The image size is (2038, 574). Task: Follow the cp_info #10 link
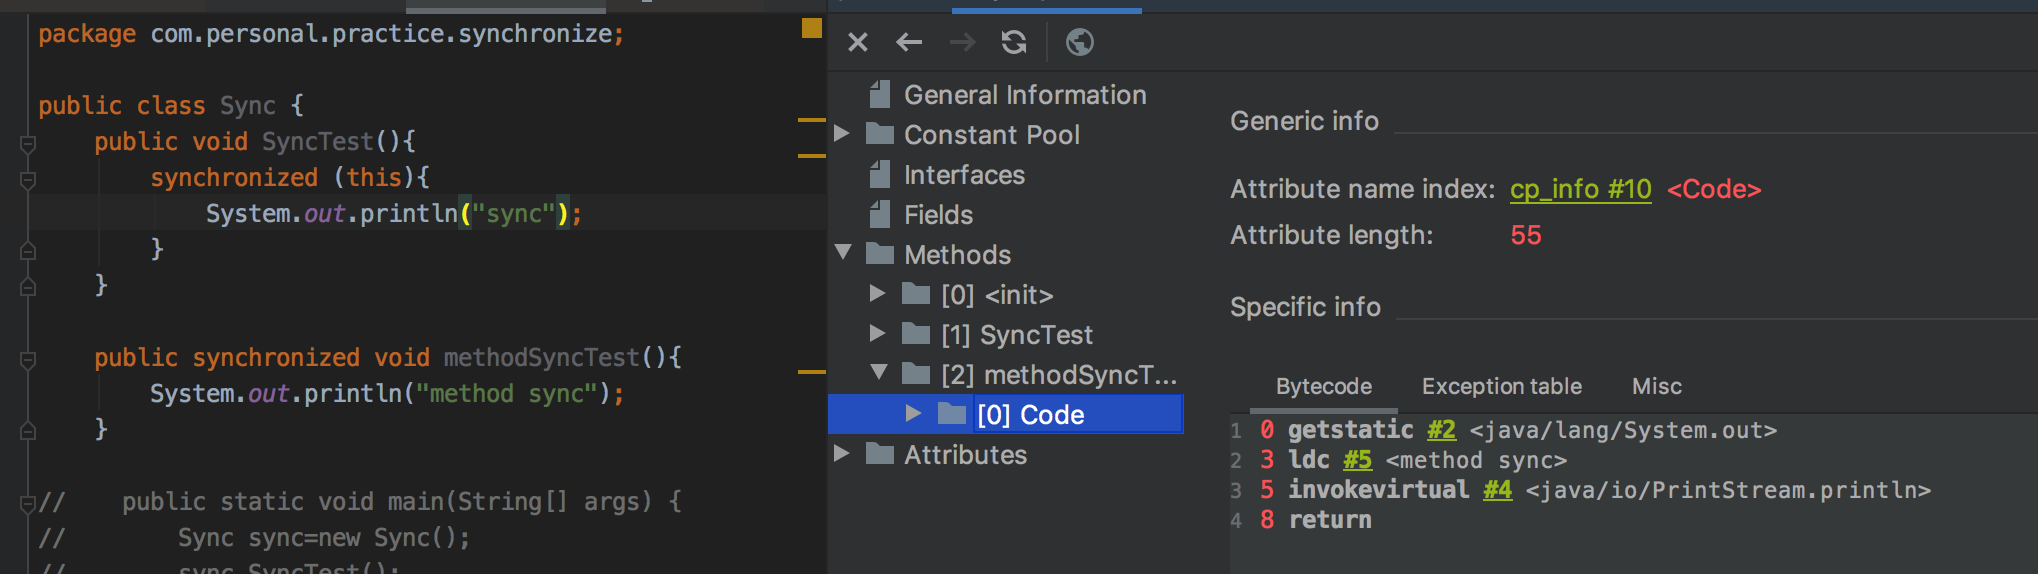(x=1580, y=189)
